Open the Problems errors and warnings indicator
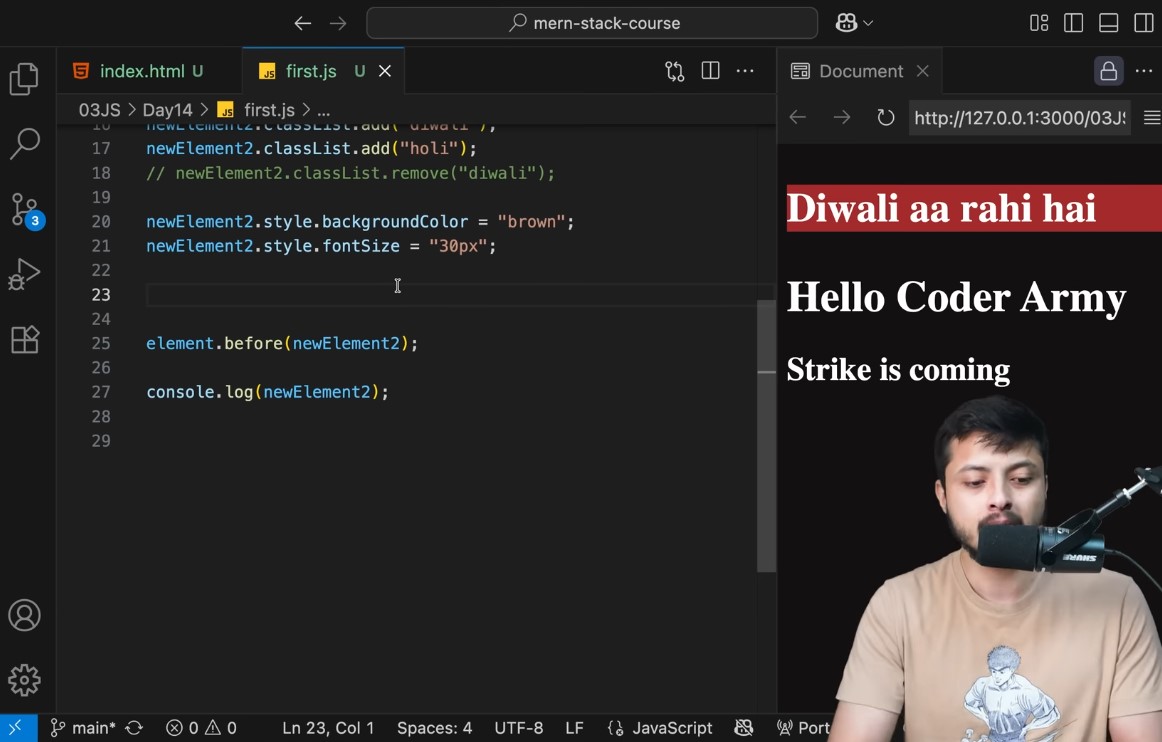The width and height of the screenshot is (1162, 742). pyautogui.click(x=202, y=728)
